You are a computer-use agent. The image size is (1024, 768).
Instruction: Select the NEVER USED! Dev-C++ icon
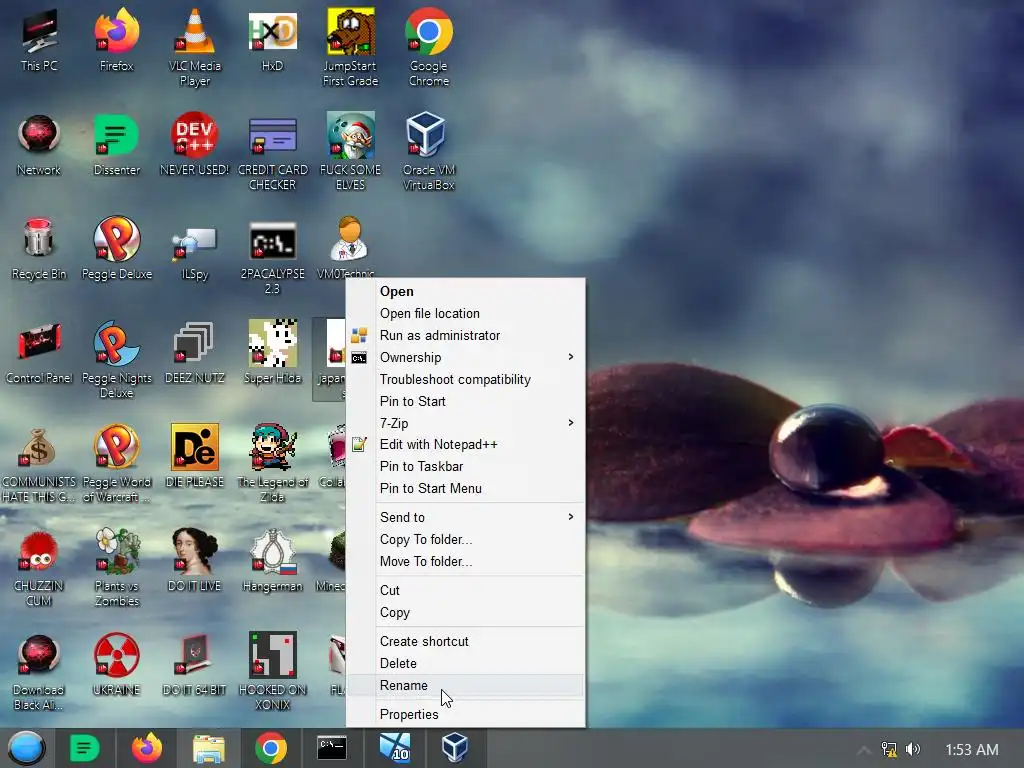(195, 145)
